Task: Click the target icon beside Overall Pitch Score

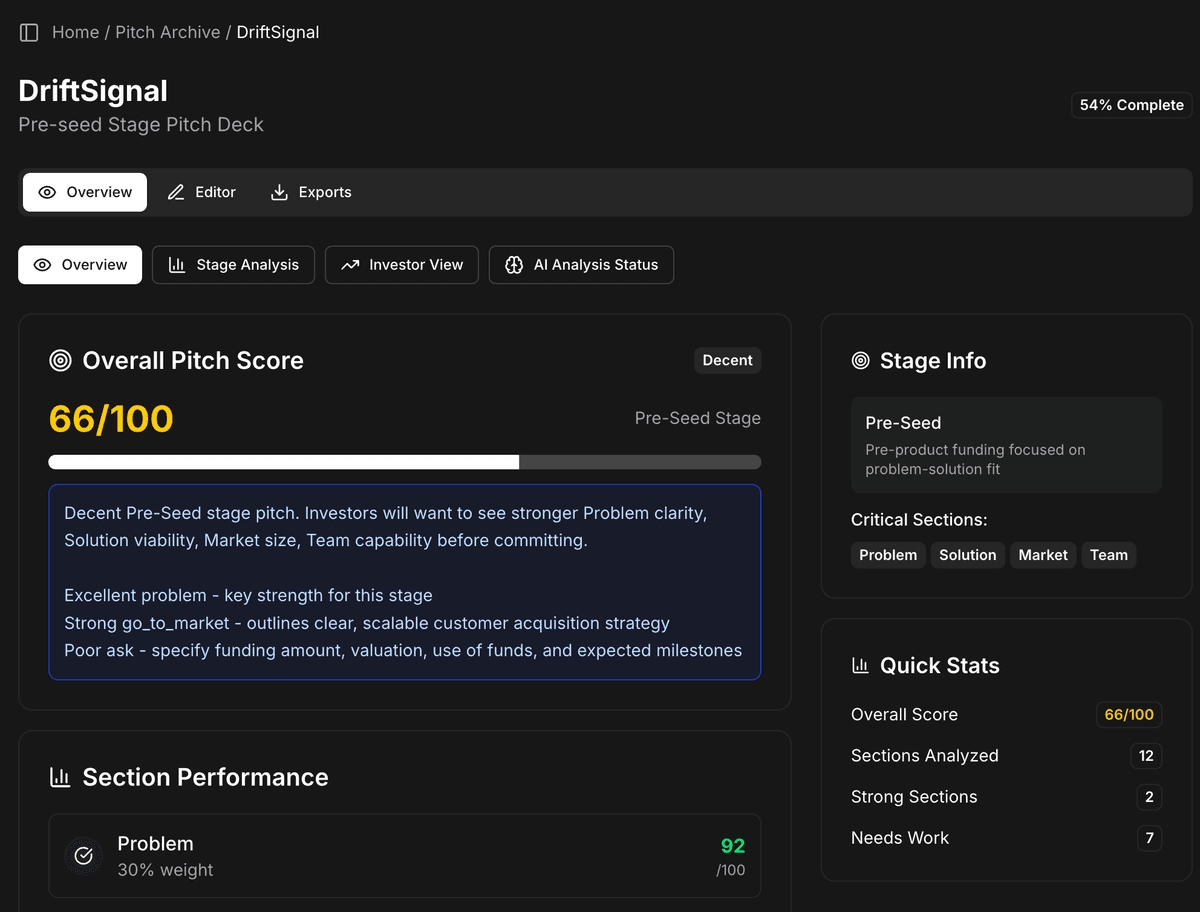Action: click(x=60, y=360)
